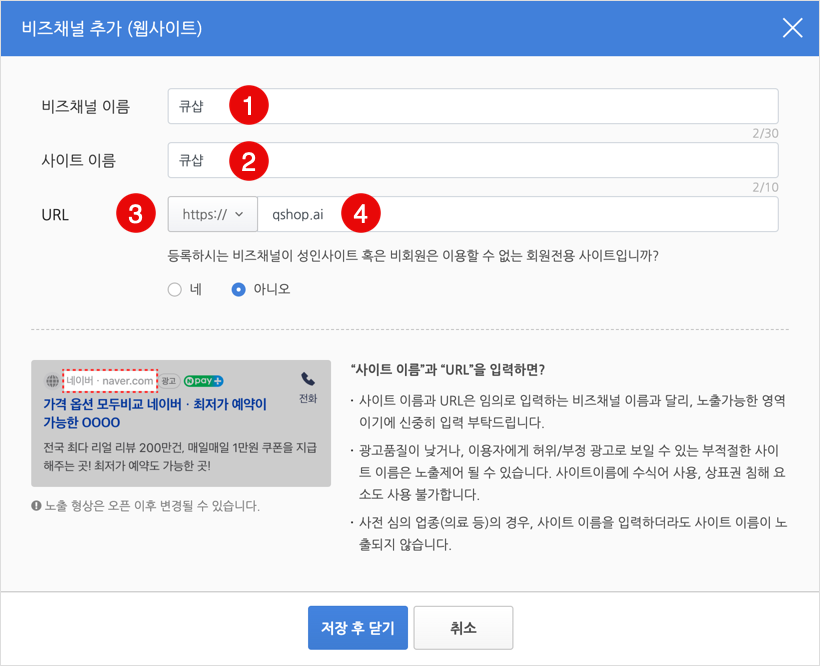Click the 2/30 character counter
Screen dimensions: 820x666
(x=765, y=134)
